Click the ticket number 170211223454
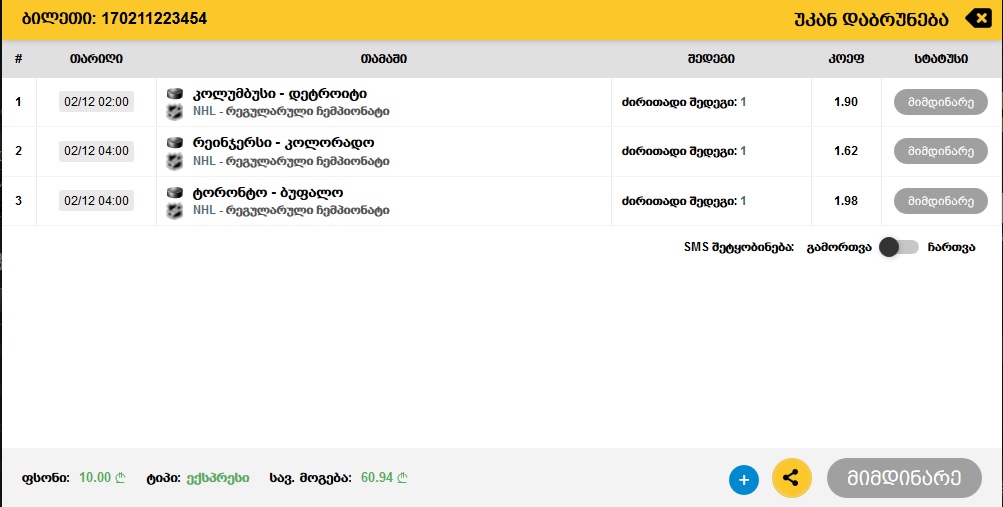Viewport: 1003px width, 507px height. pyautogui.click(x=154, y=19)
